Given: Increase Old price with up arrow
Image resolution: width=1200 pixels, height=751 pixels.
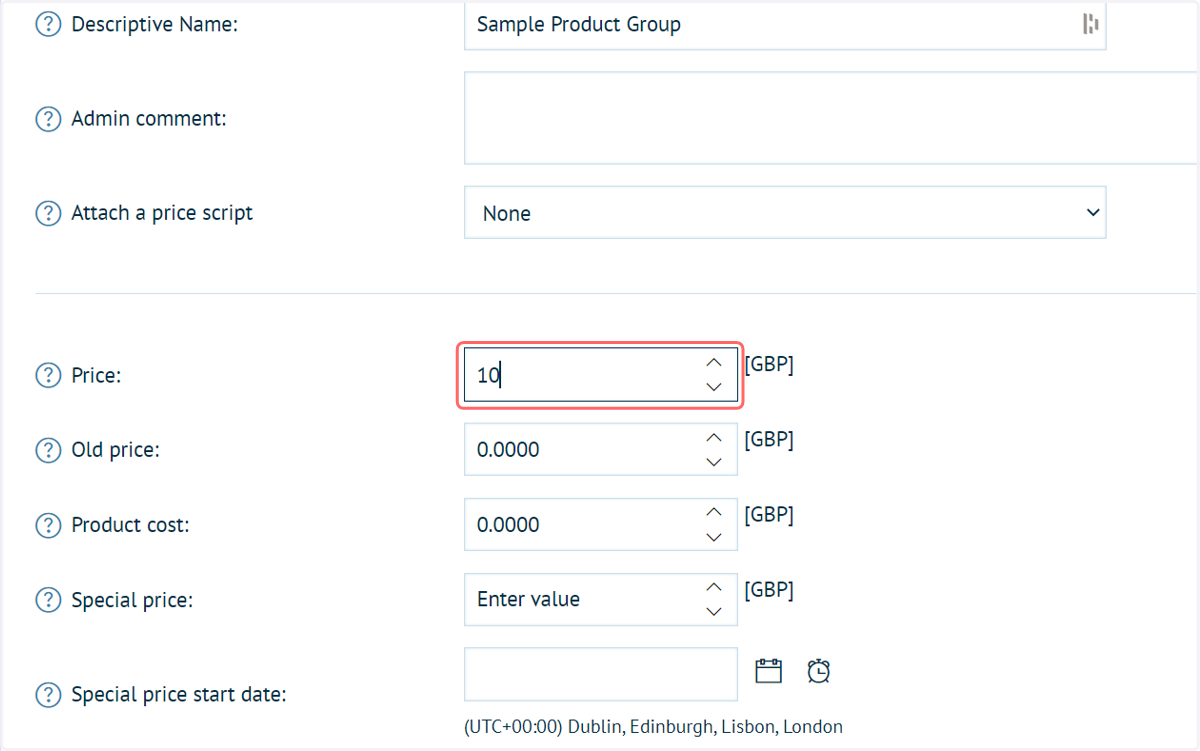Looking at the screenshot, I should point(714,438).
